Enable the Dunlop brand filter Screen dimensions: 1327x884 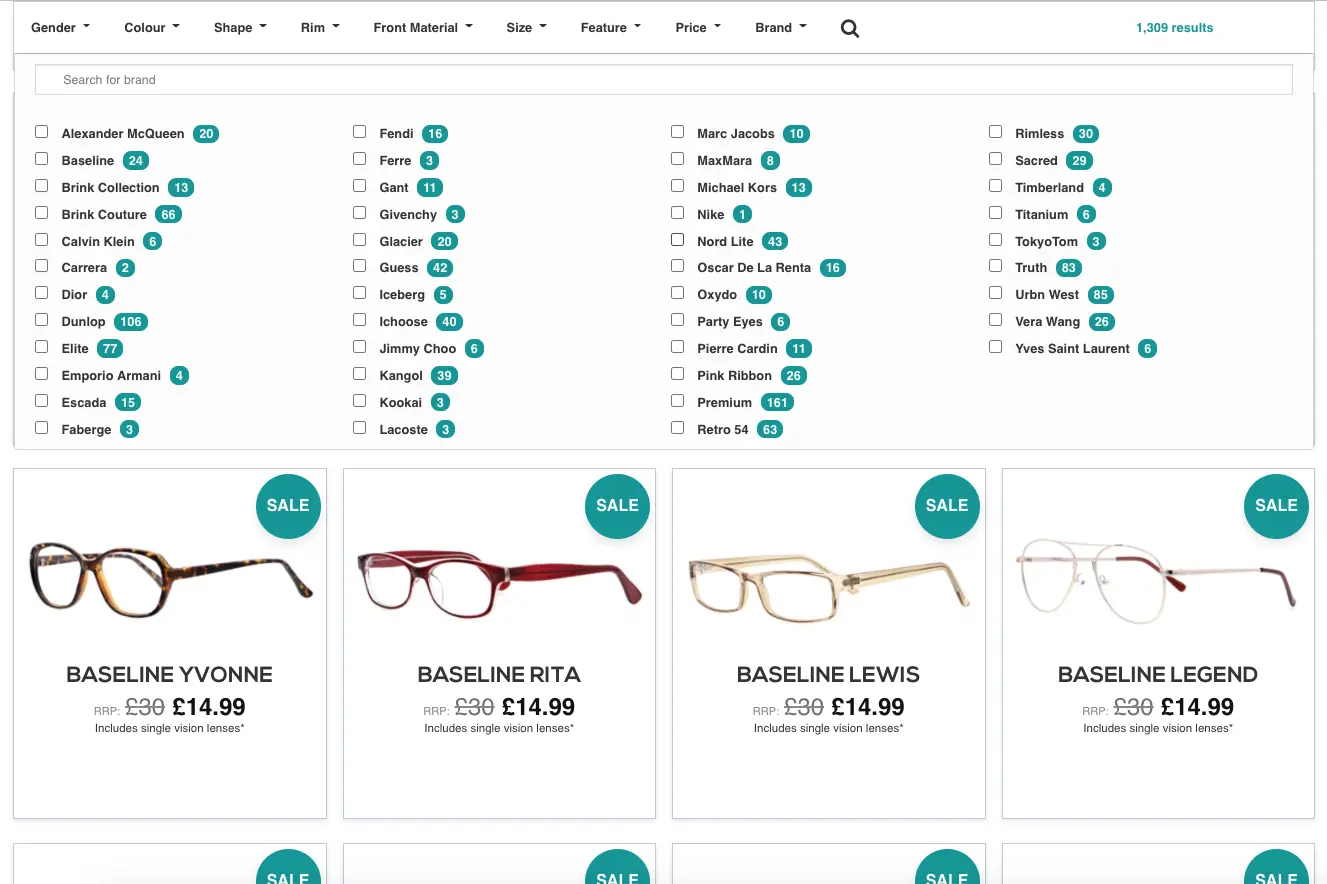click(x=42, y=320)
